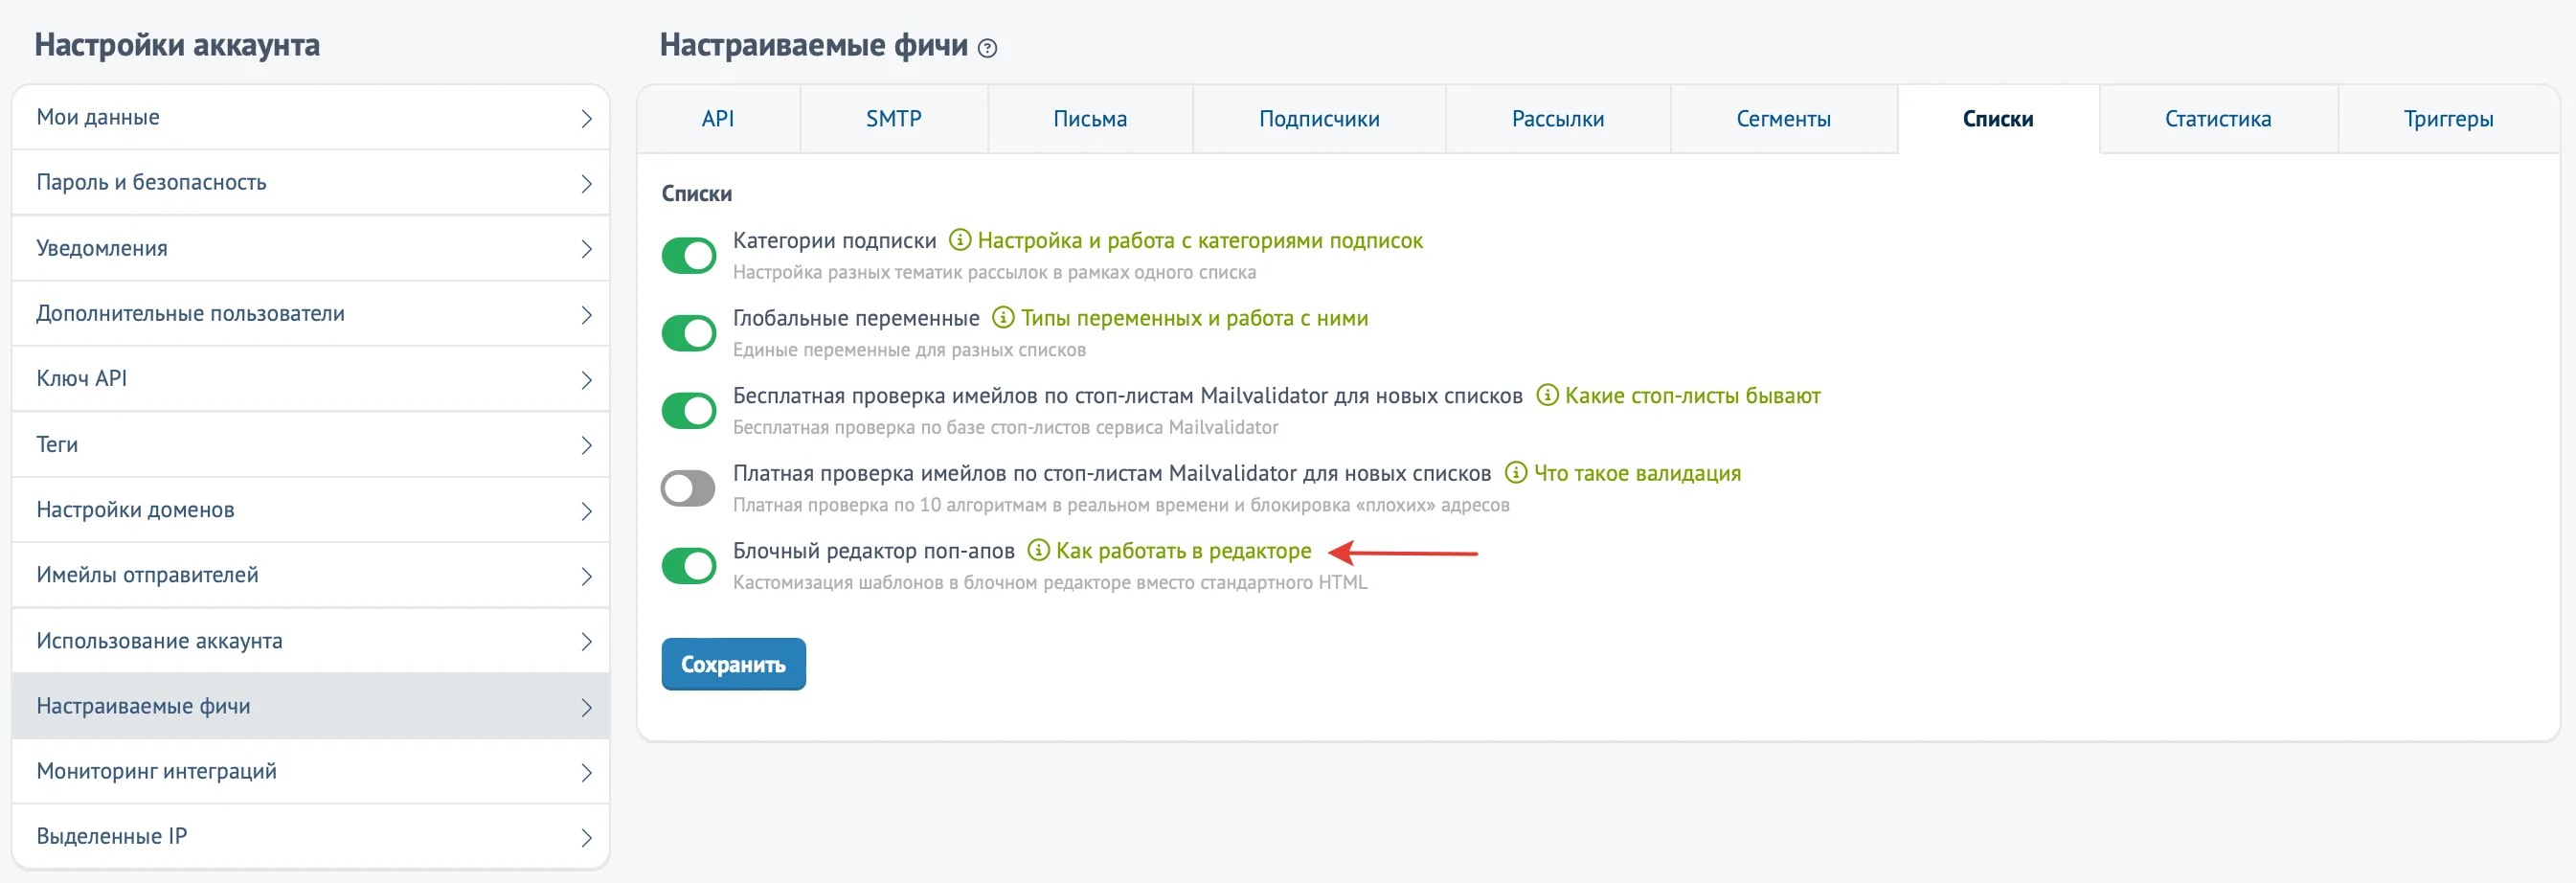Click help question icon beside Настраиваемые фичи heading
This screenshot has width=2576, height=883.
tap(987, 48)
